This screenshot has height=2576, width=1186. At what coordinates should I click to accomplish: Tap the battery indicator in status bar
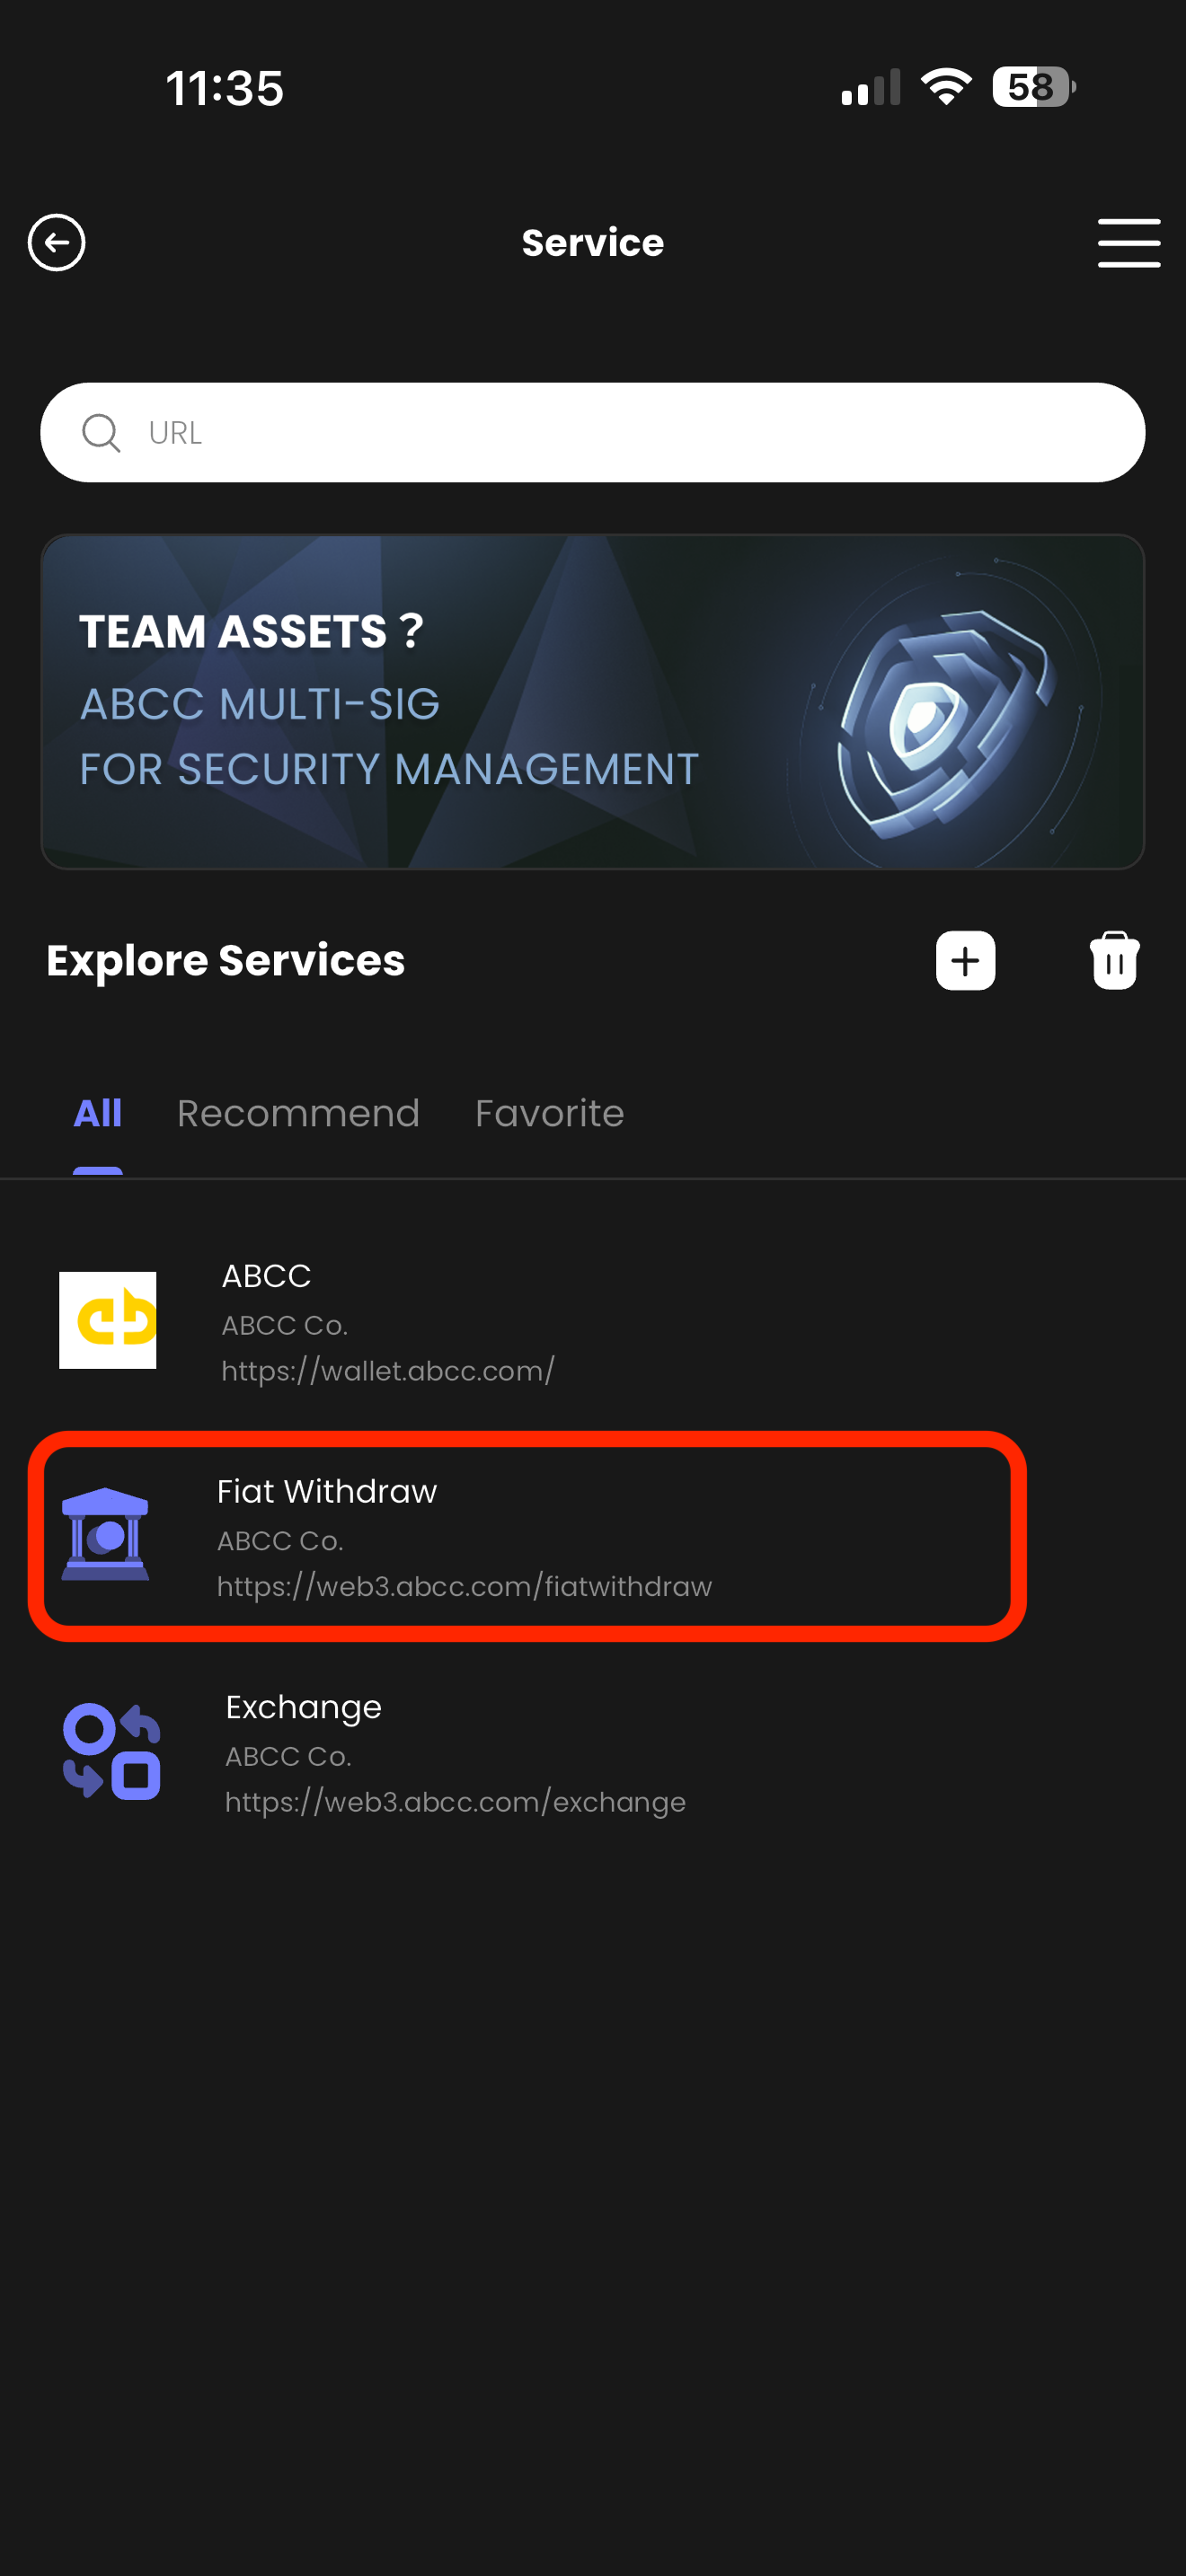click(1032, 87)
